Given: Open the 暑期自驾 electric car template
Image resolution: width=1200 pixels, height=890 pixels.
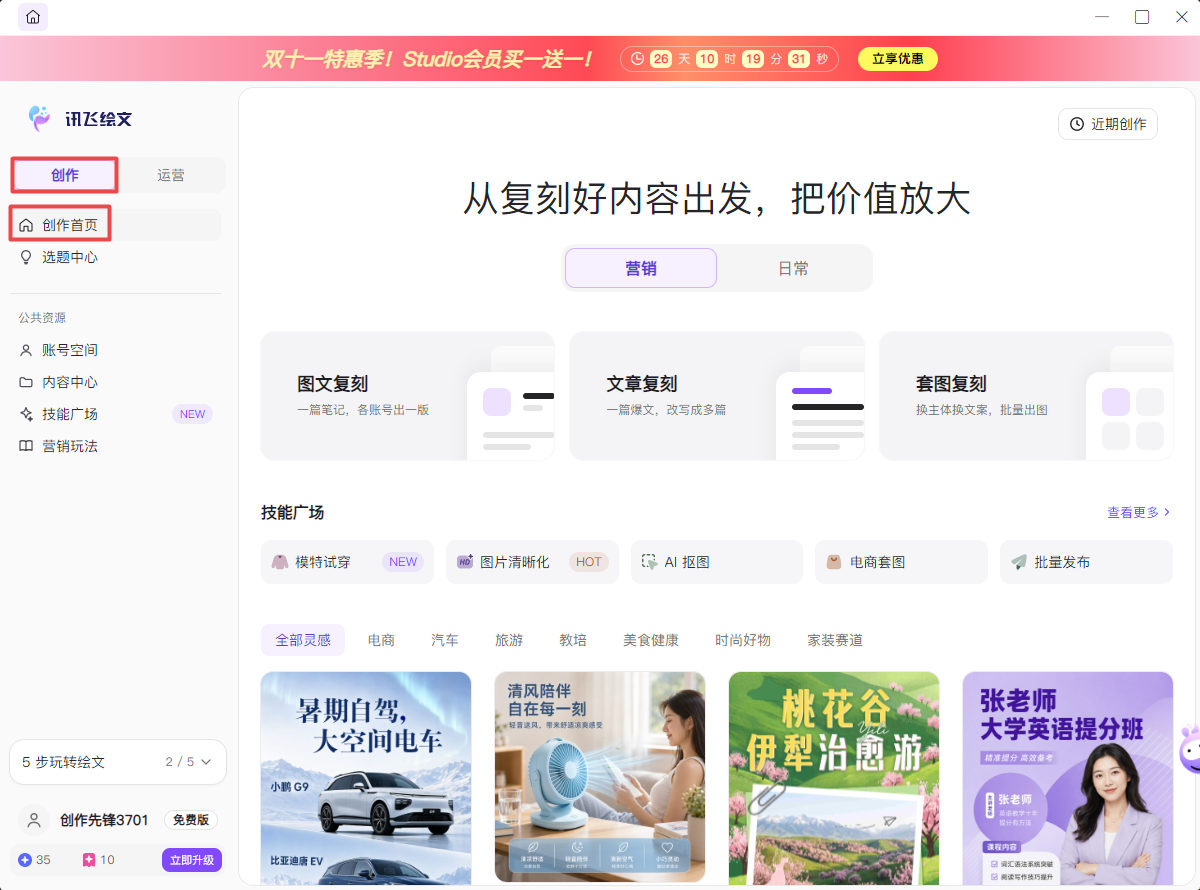Looking at the screenshot, I should click(366, 778).
